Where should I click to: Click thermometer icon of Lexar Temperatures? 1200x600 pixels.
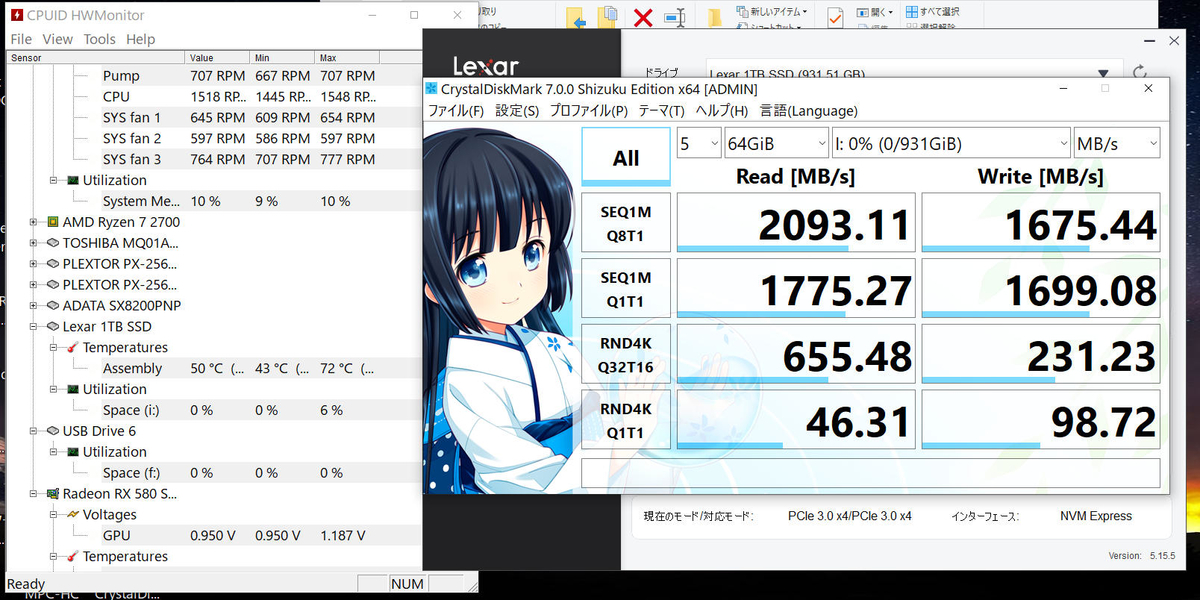coord(73,348)
